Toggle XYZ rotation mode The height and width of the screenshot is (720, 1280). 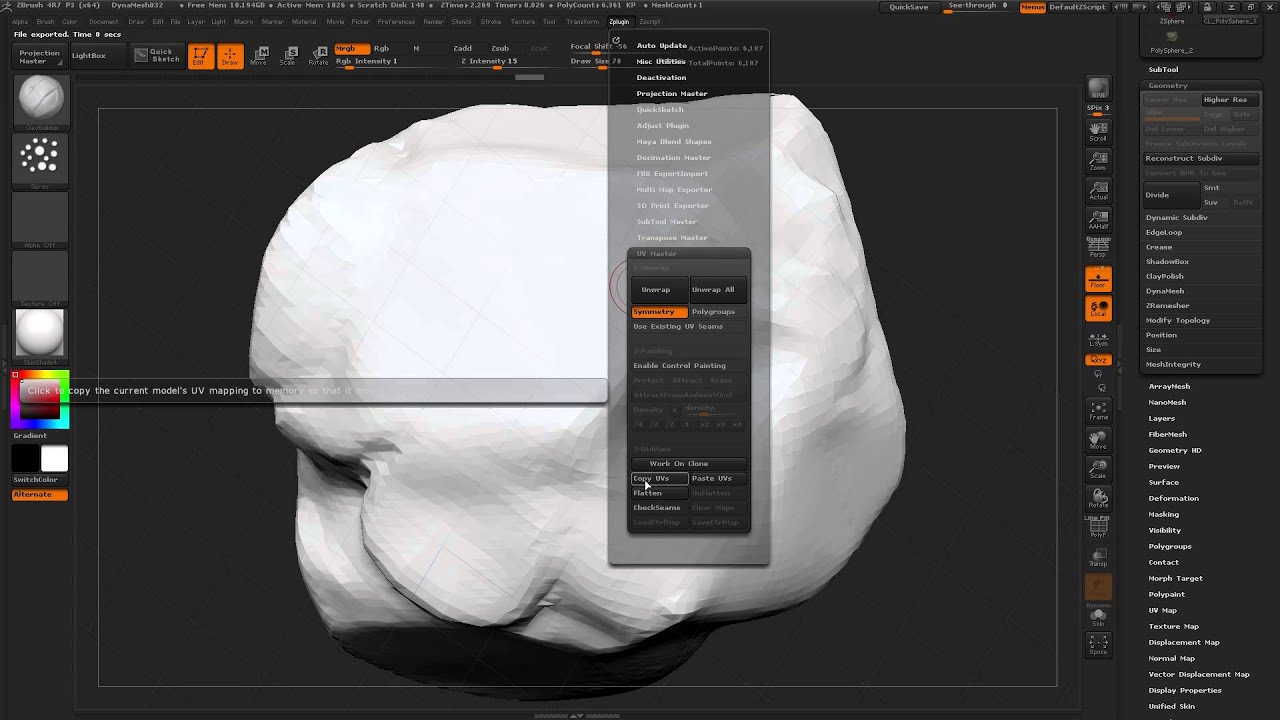point(1098,360)
